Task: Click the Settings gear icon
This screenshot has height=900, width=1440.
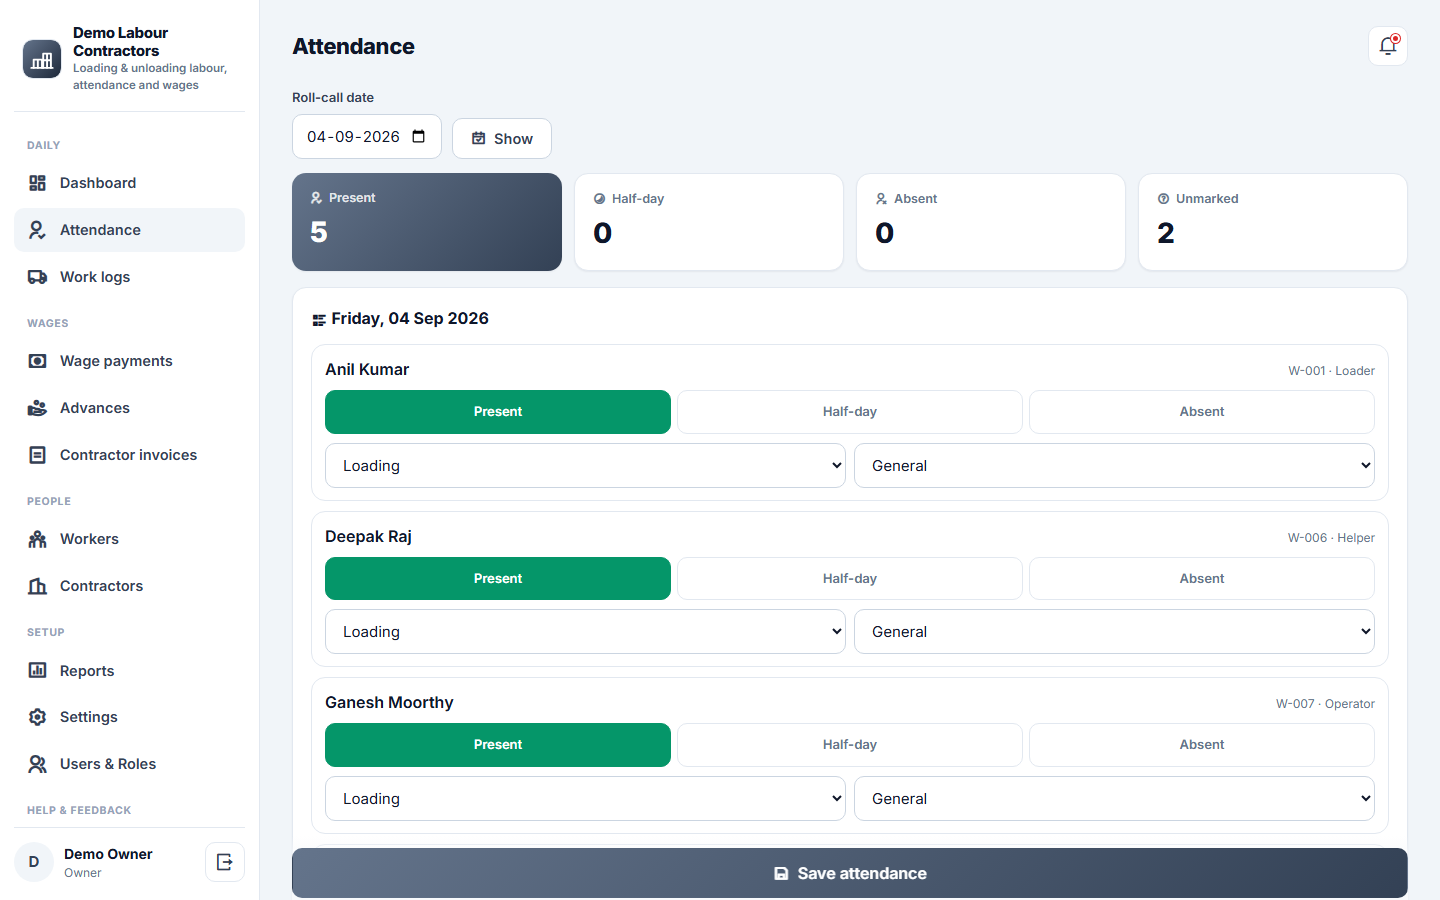Action: point(37,717)
